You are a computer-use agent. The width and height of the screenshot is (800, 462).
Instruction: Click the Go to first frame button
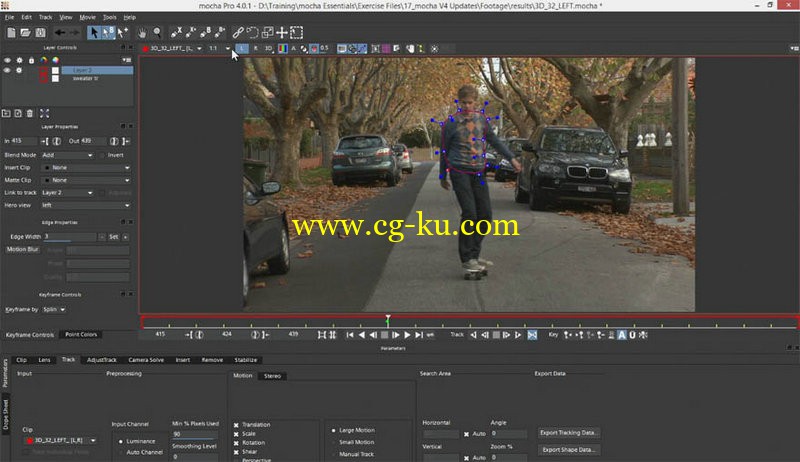350,335
